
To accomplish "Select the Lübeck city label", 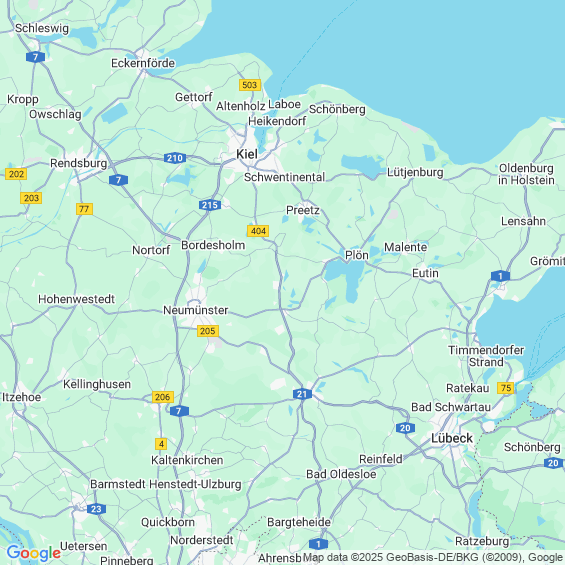I will point(452,438).
